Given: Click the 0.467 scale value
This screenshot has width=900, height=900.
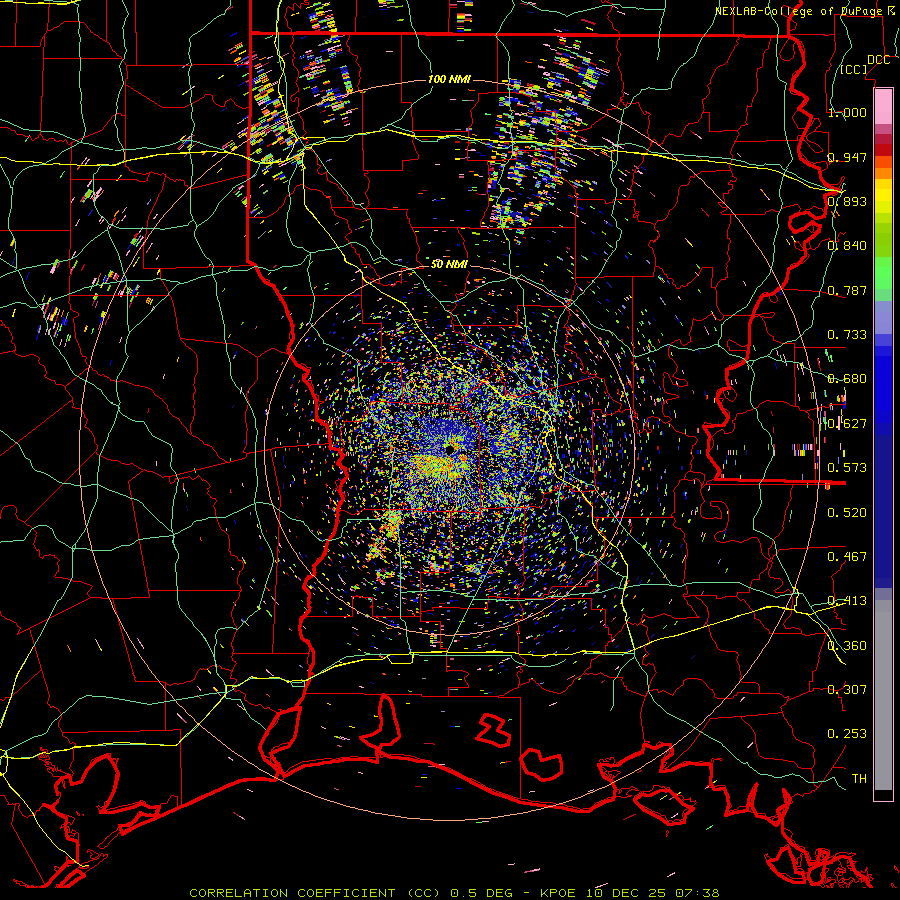Looking at the screenshot, I should [847, 556].
